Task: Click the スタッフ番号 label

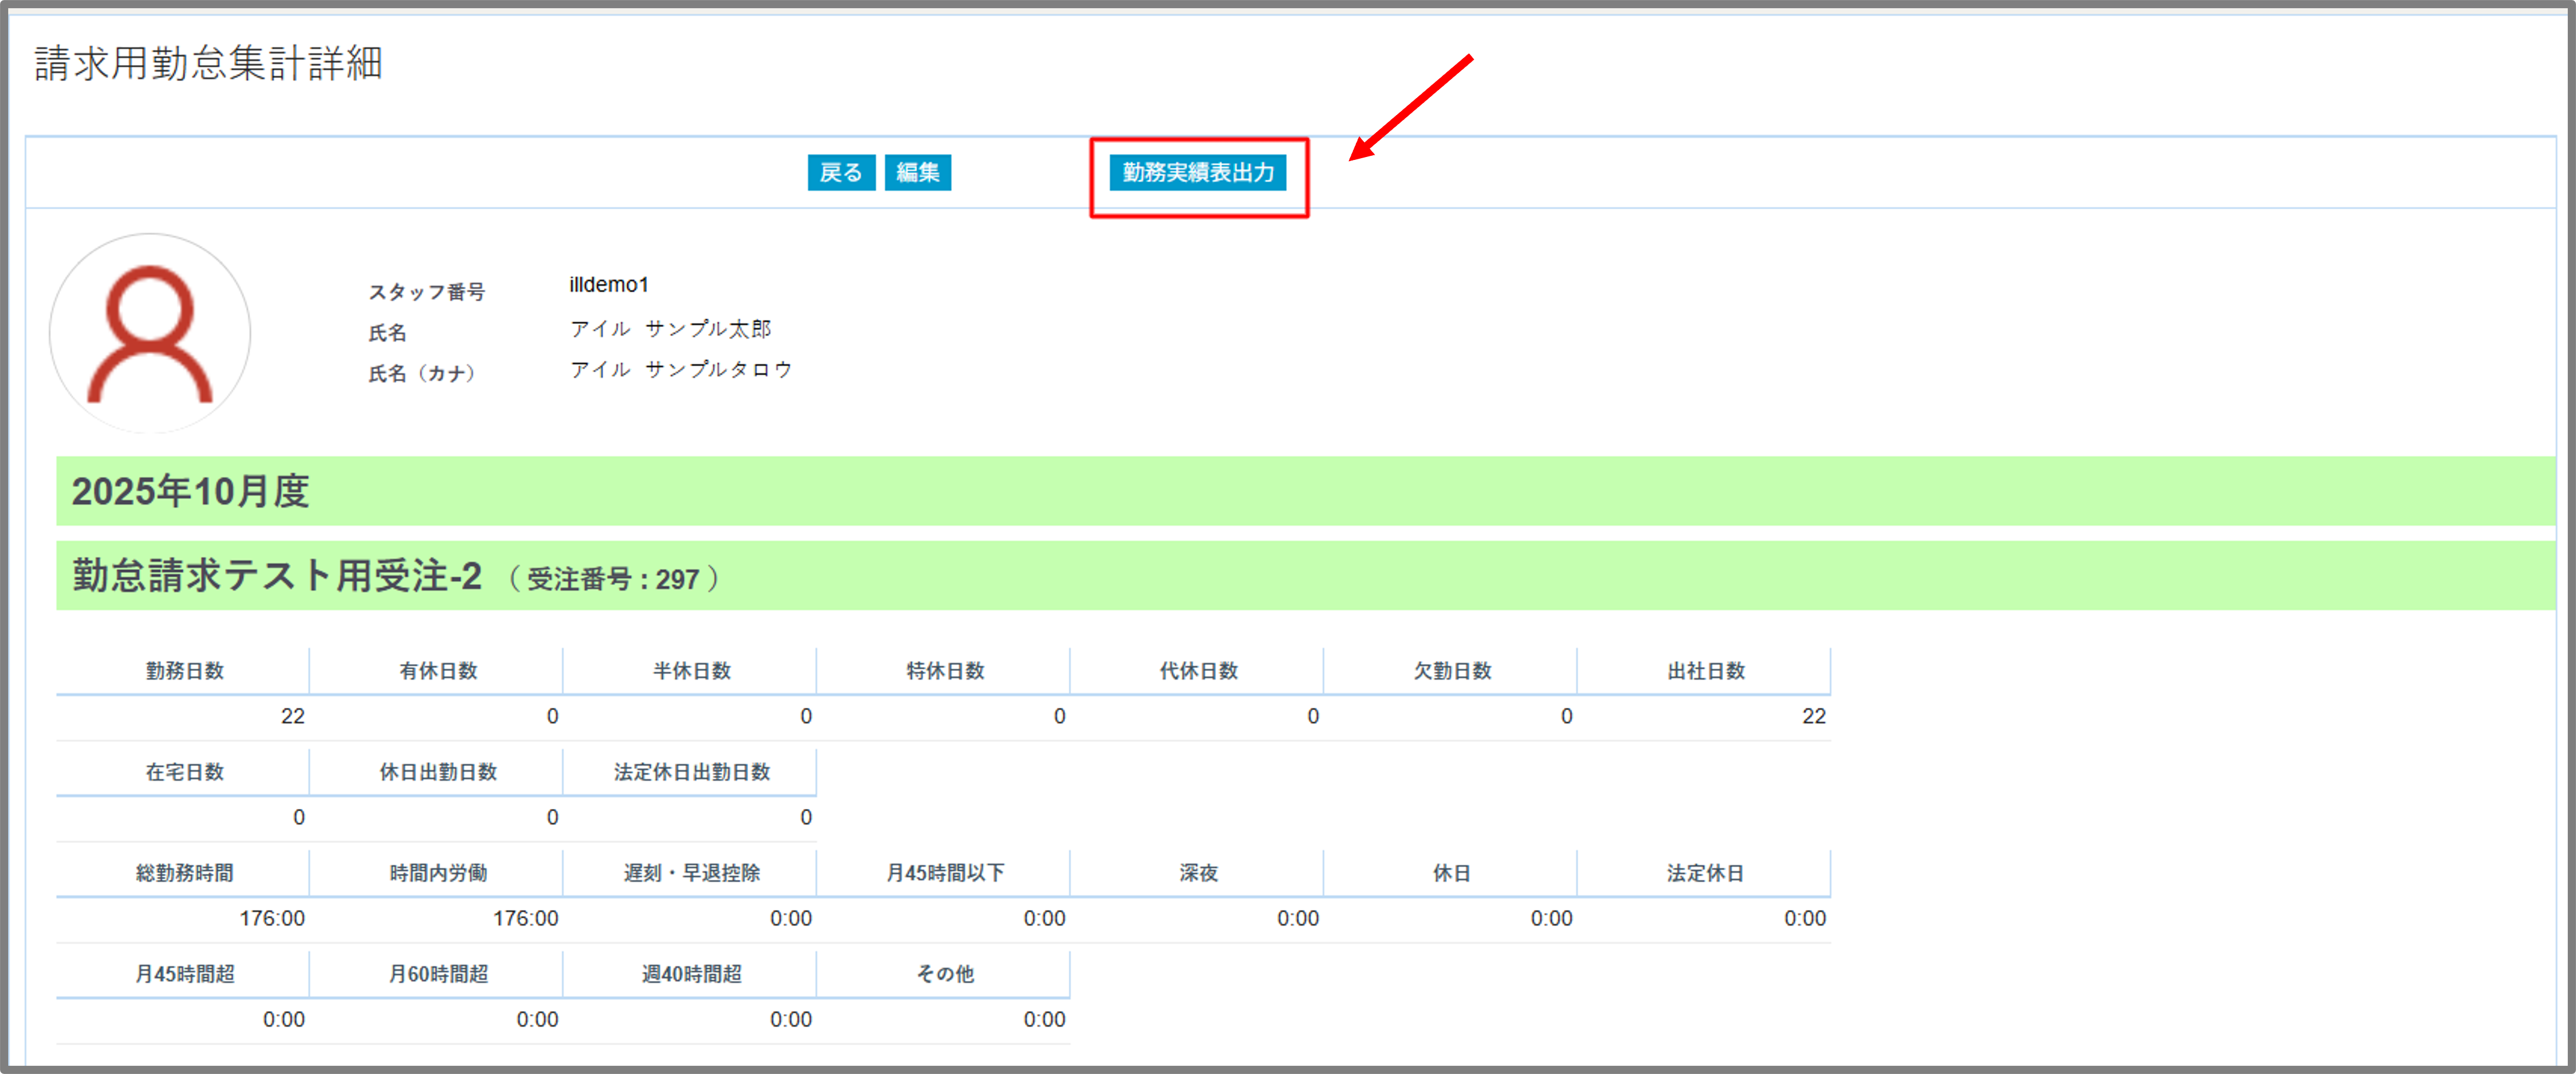Action: [x=427, y=292]
